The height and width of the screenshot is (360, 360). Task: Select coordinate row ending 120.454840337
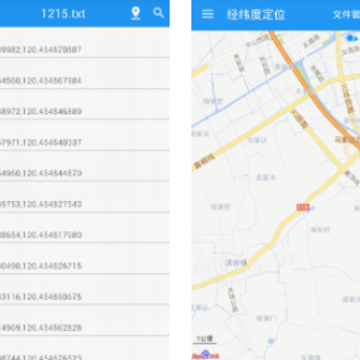(85, 135)
